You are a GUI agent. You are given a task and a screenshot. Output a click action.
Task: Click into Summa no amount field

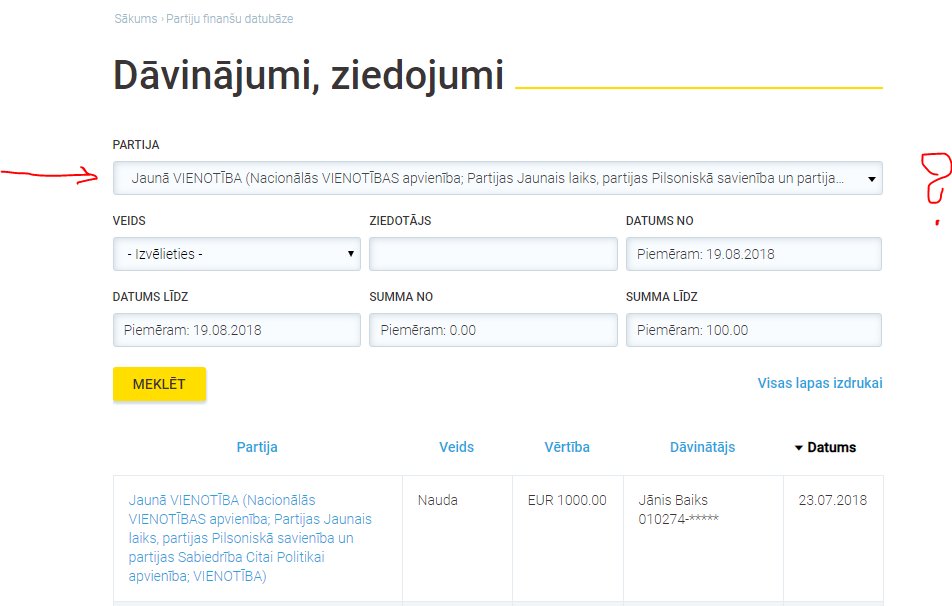493,330
